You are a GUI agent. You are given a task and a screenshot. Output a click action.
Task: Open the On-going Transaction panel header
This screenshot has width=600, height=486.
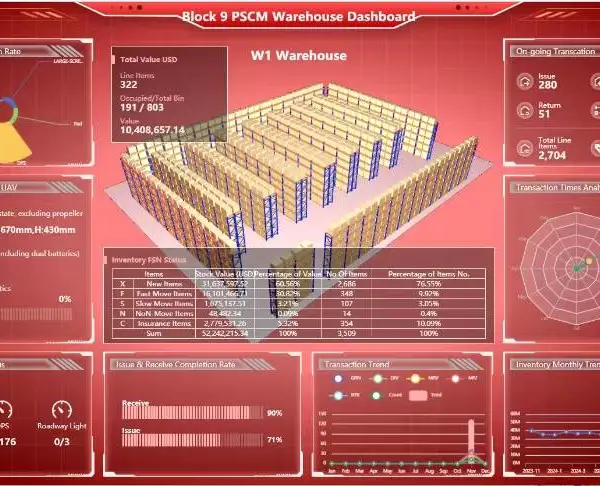pyautogui.click(x=555, y=51)
